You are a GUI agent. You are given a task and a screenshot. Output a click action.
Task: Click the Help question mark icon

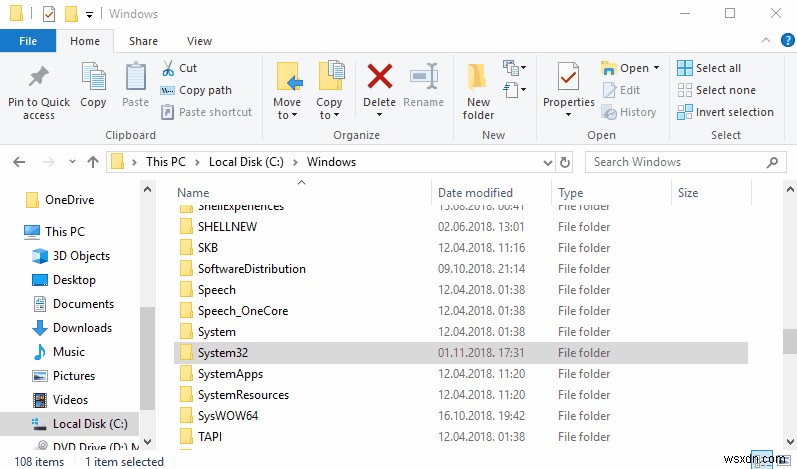pos(787,40)
